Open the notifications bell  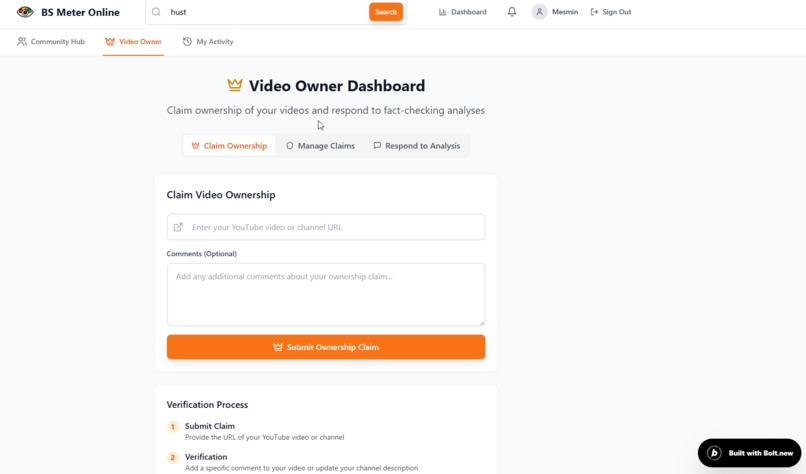click(512, 12)
